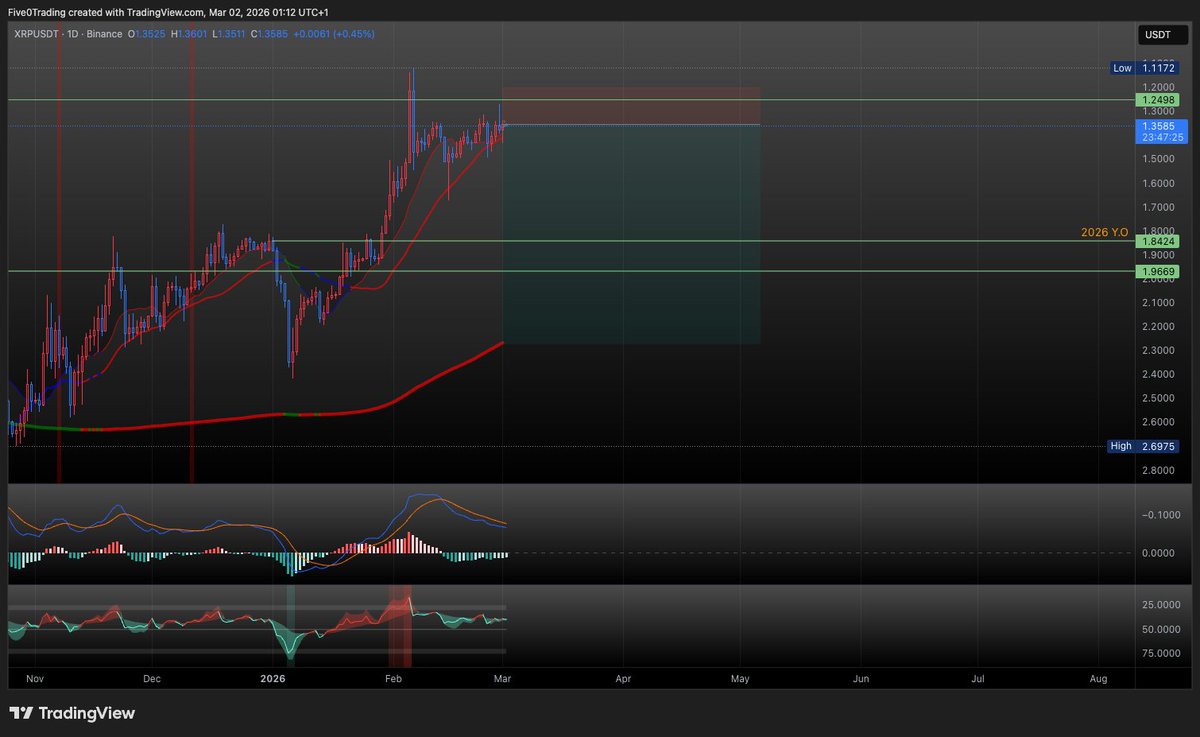
Task: Click the 2026 Y.O label text
Action: point(1104,232)
